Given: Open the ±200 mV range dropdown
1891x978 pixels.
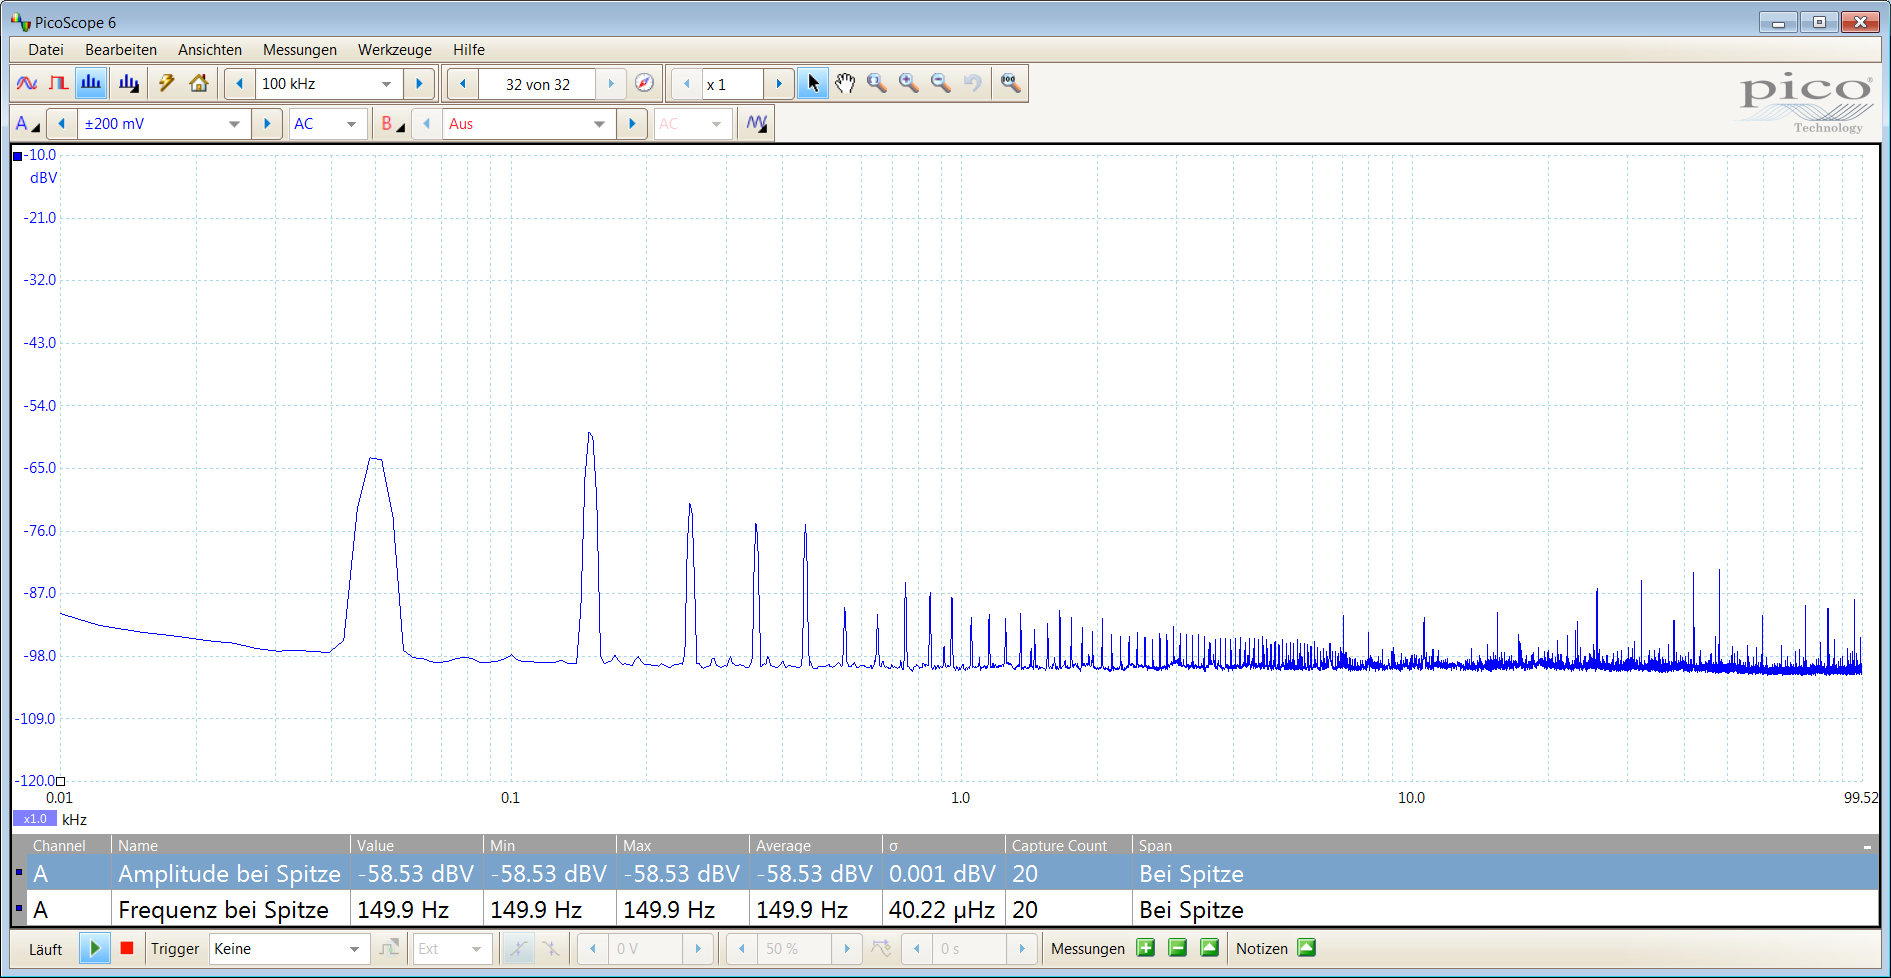Looking at the screenshot, I should [164, 124].
